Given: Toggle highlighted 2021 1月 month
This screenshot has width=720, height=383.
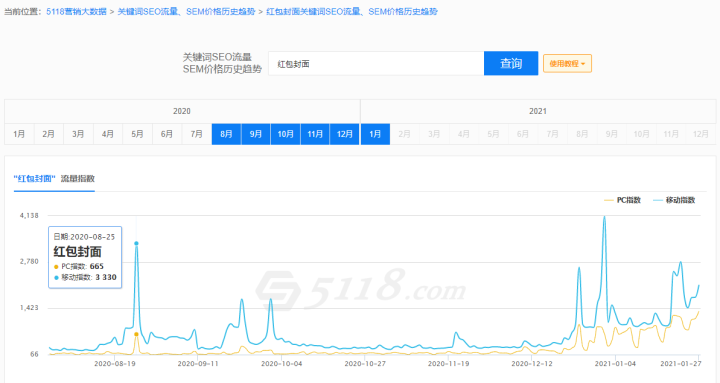Looking at the screenshot, I should pyautogui.click(x=376, y=134).
